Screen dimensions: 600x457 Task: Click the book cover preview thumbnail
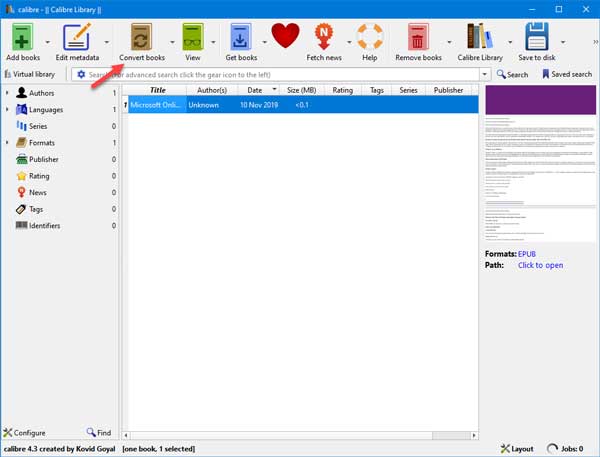[x=540, y=164]
